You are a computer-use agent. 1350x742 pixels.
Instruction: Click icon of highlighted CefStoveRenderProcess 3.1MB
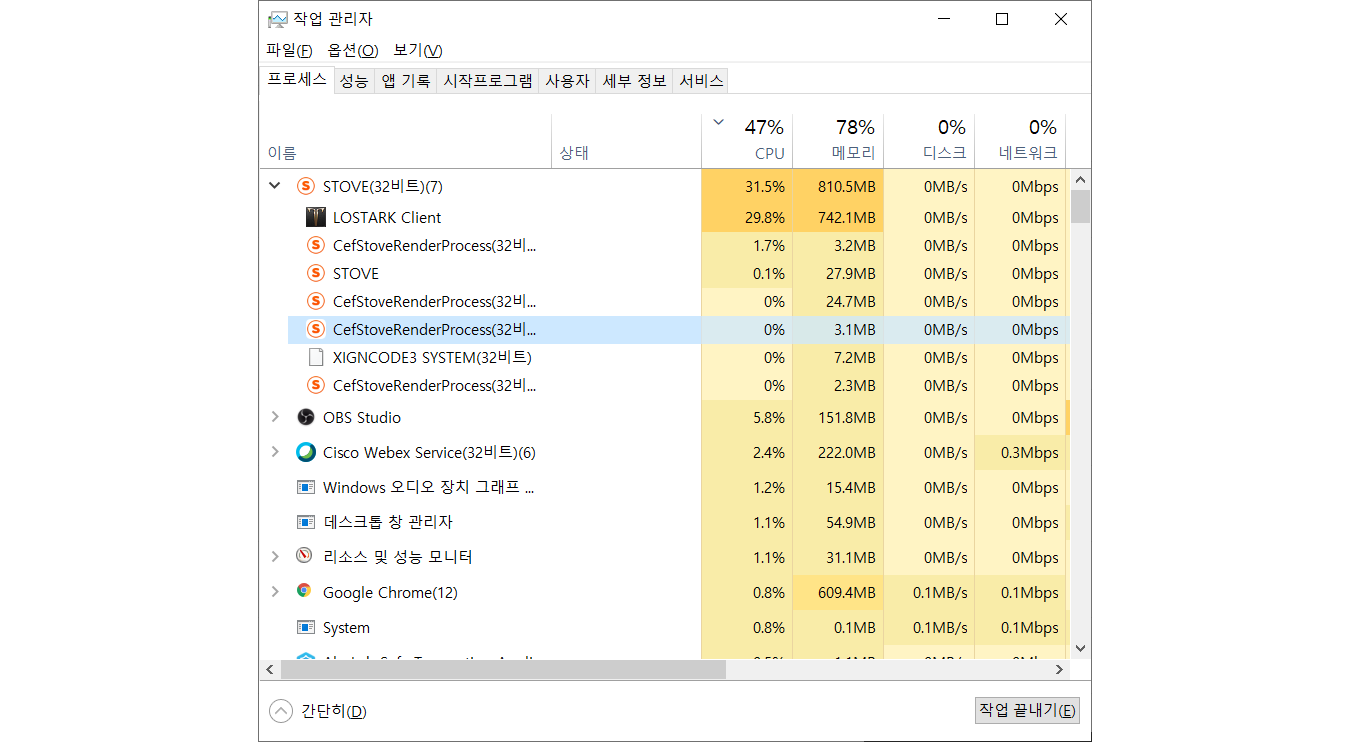(316, 329)
